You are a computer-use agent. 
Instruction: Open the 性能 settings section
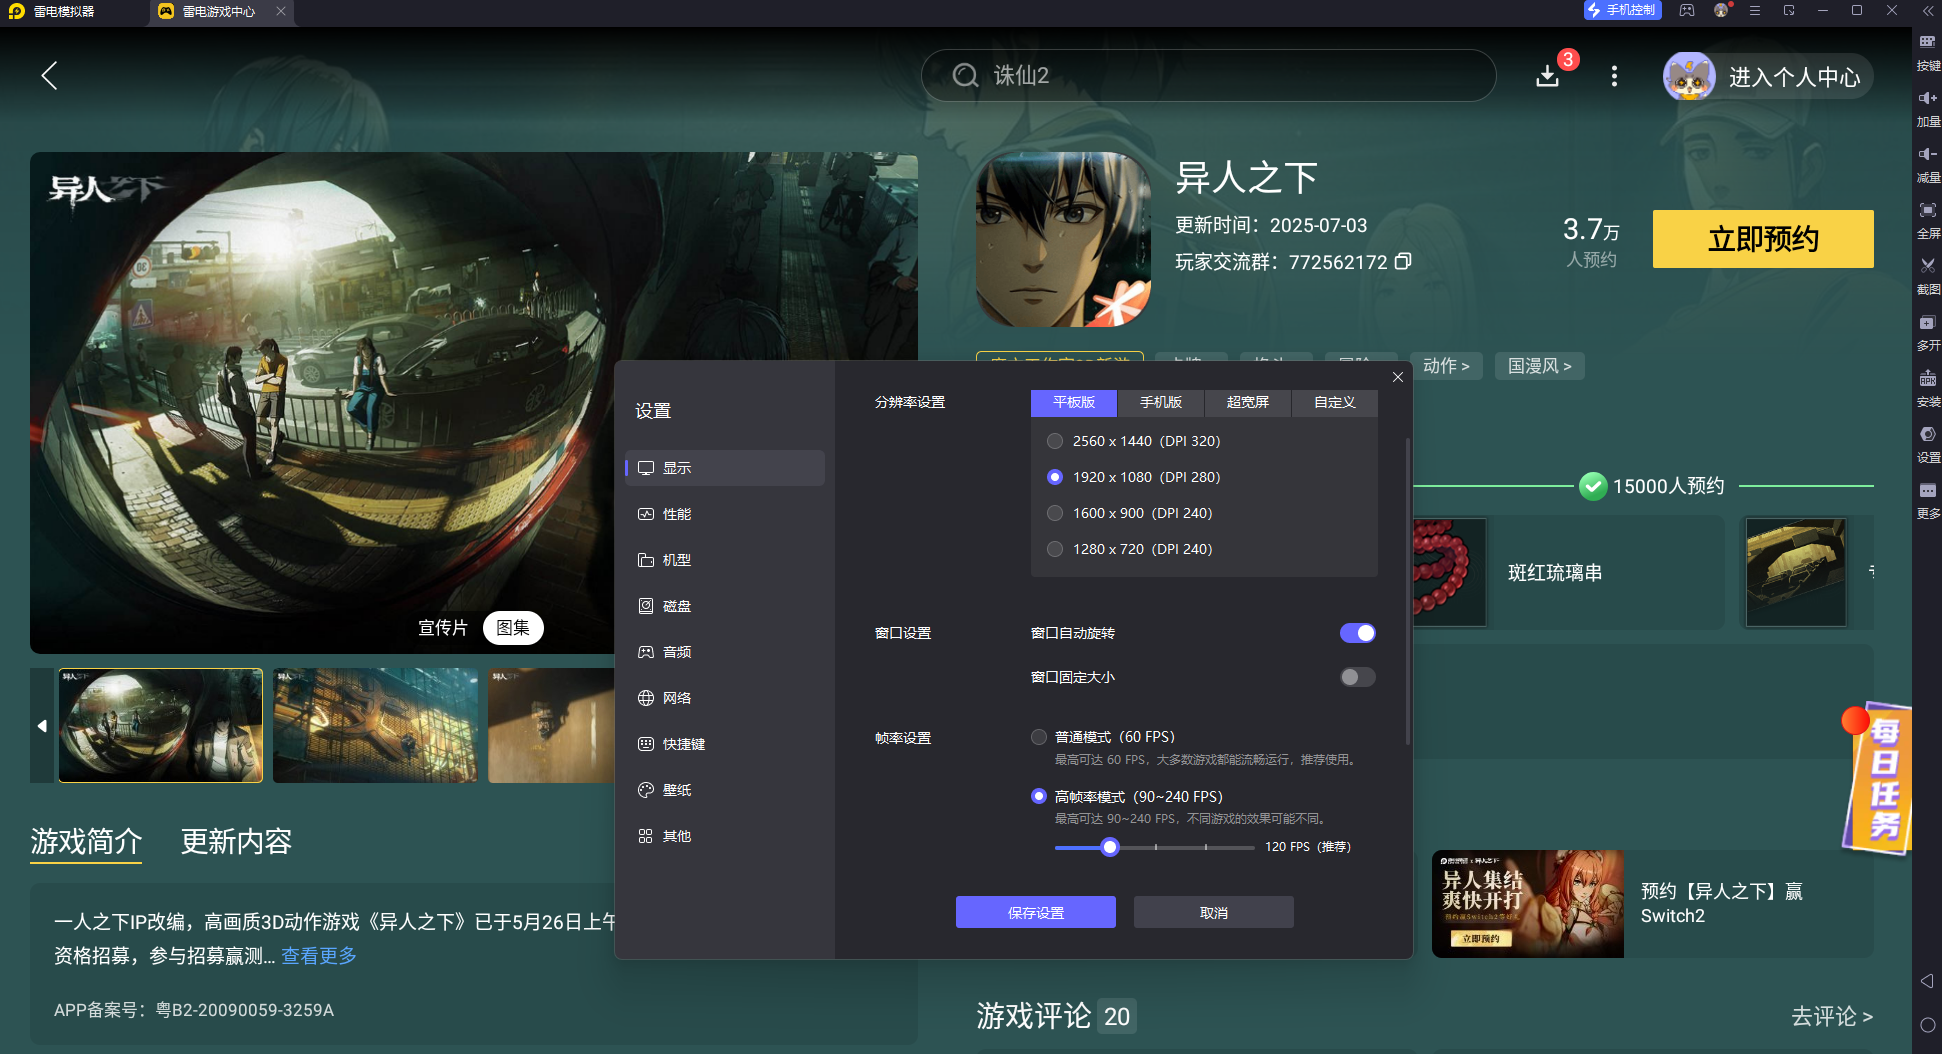coord(725,514)
